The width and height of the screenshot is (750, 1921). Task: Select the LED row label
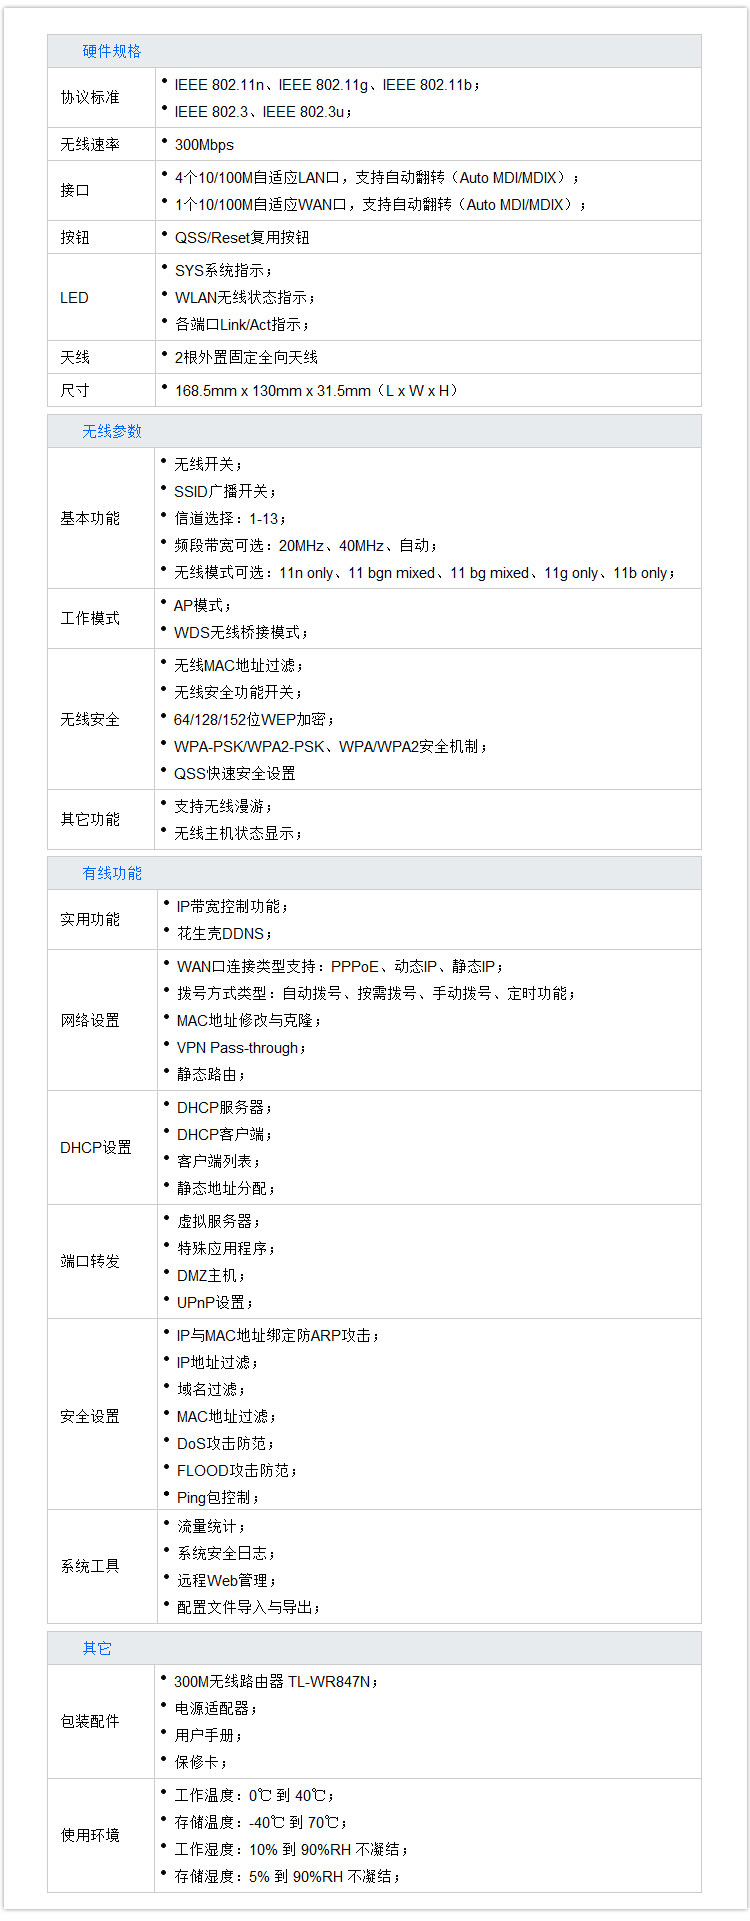[x=74, y=297]
